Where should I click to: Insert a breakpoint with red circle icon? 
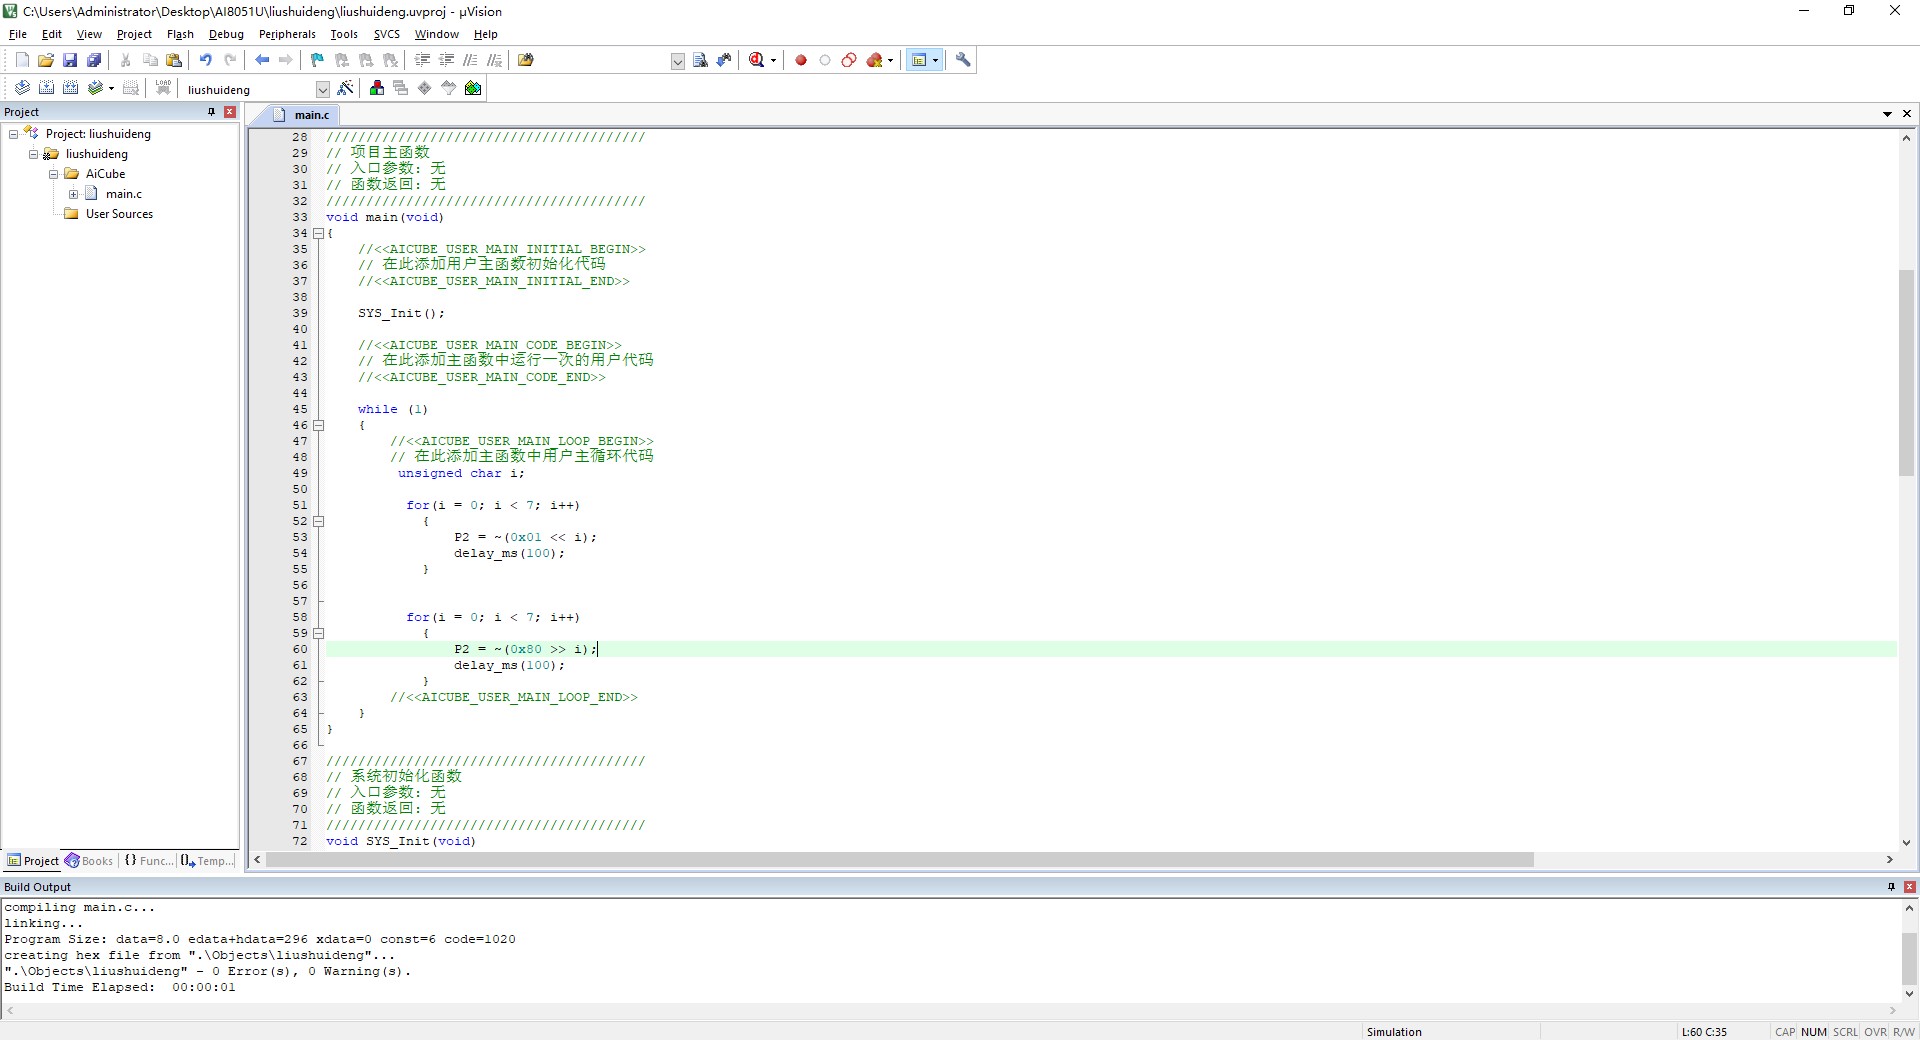pyautogui.click(x=801, y=60)
